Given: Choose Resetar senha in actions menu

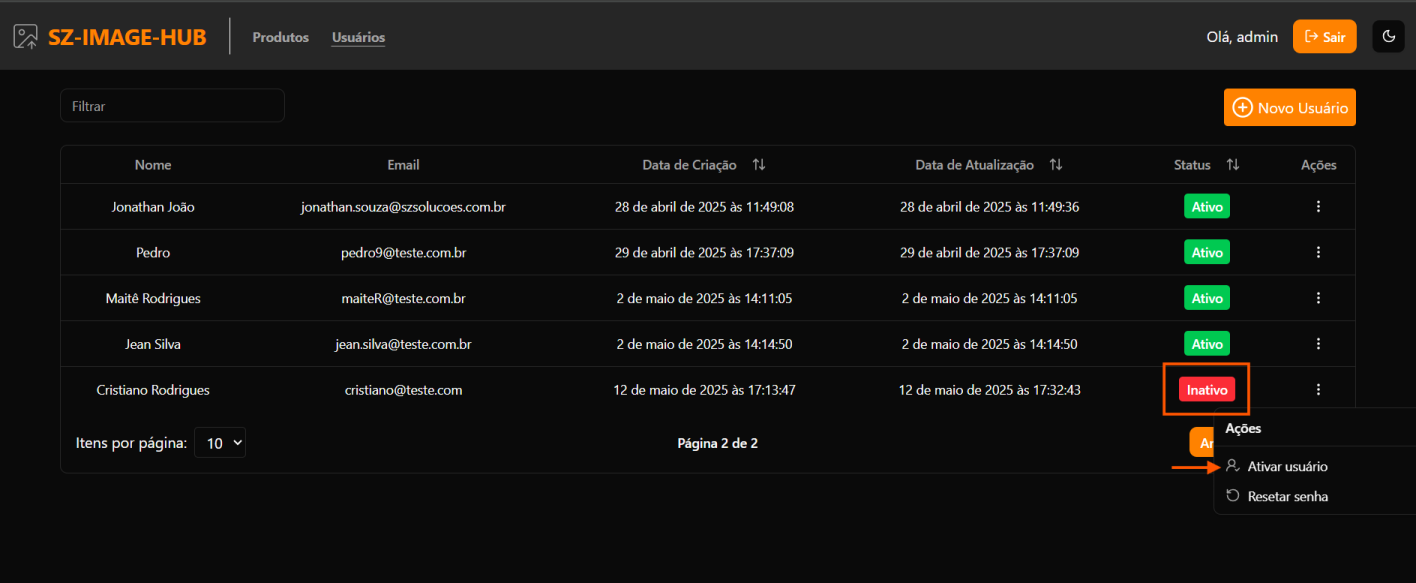Looking at the screenshot, I should [1287, 496].
